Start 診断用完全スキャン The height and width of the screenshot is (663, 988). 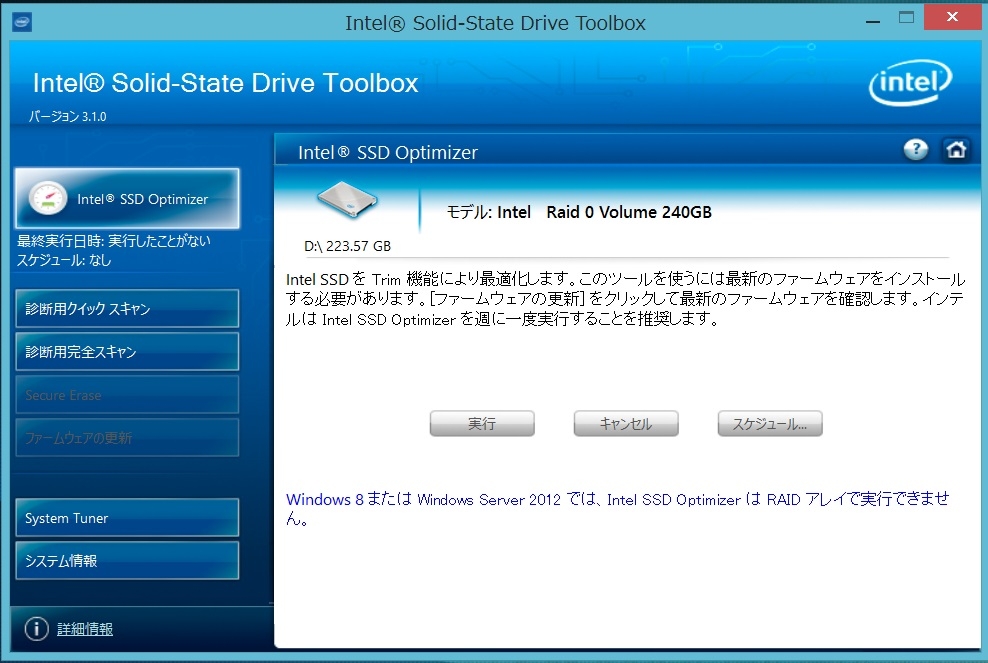(127, 352)
